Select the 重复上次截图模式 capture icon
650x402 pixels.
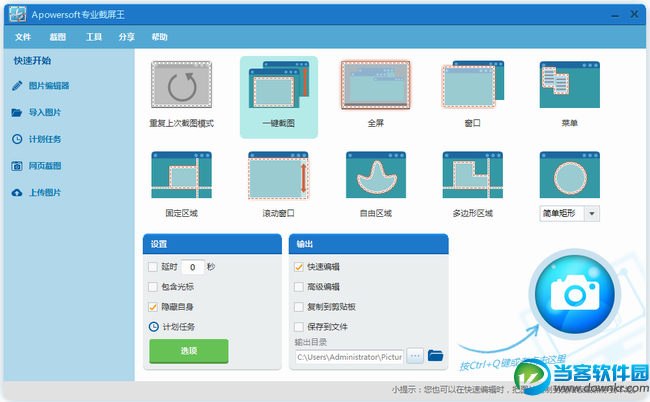(182, 85)
